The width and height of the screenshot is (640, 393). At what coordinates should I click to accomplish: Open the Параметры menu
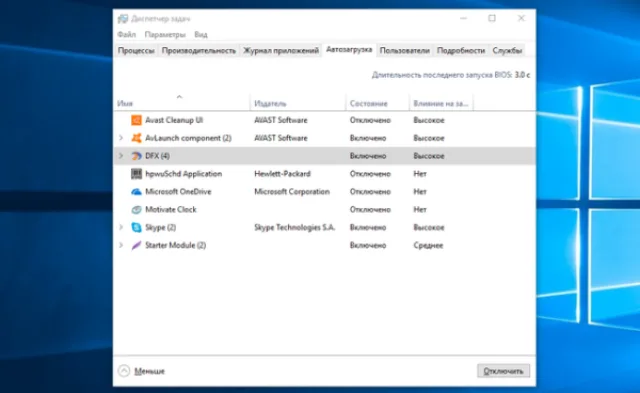[165, 35]
